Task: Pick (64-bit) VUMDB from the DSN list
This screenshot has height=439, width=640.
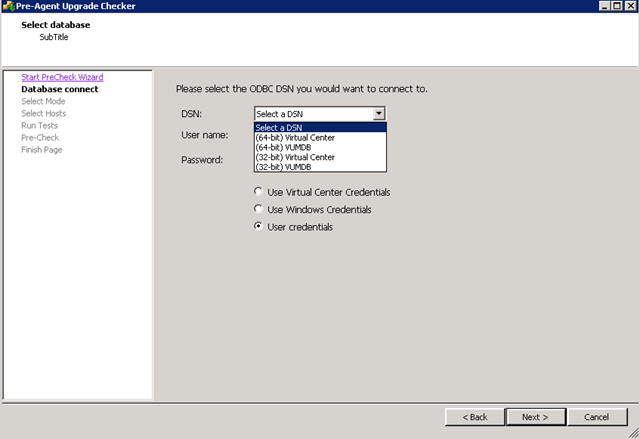Action: [320, 147]
